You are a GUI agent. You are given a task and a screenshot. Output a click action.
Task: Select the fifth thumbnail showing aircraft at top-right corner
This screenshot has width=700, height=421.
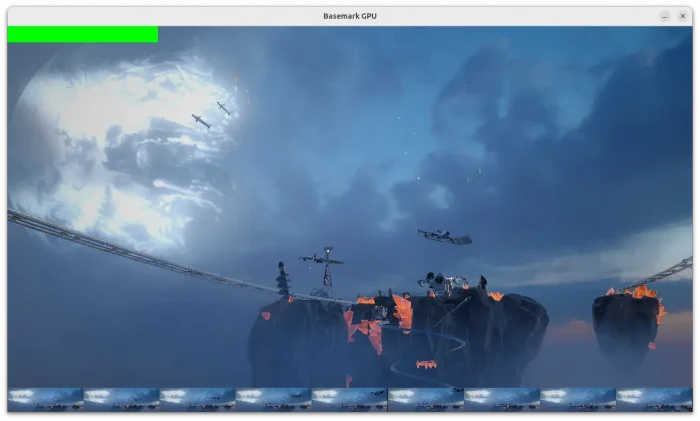349,400
